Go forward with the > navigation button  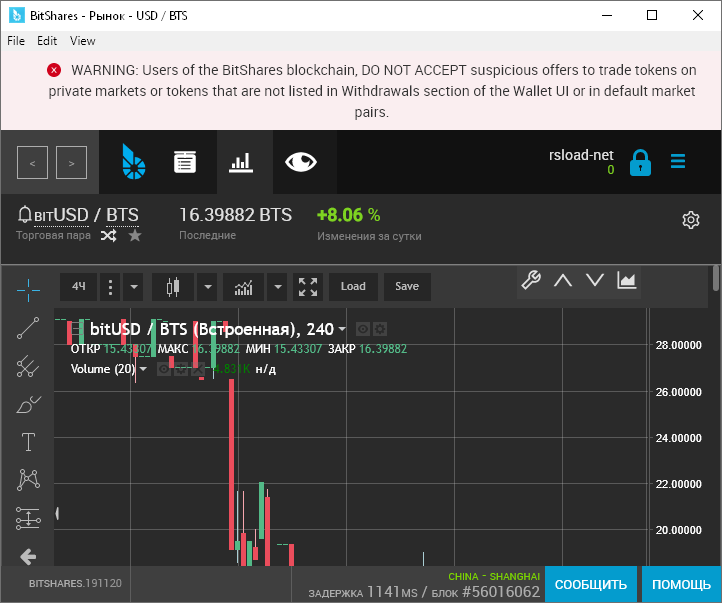tap(71, 162)
